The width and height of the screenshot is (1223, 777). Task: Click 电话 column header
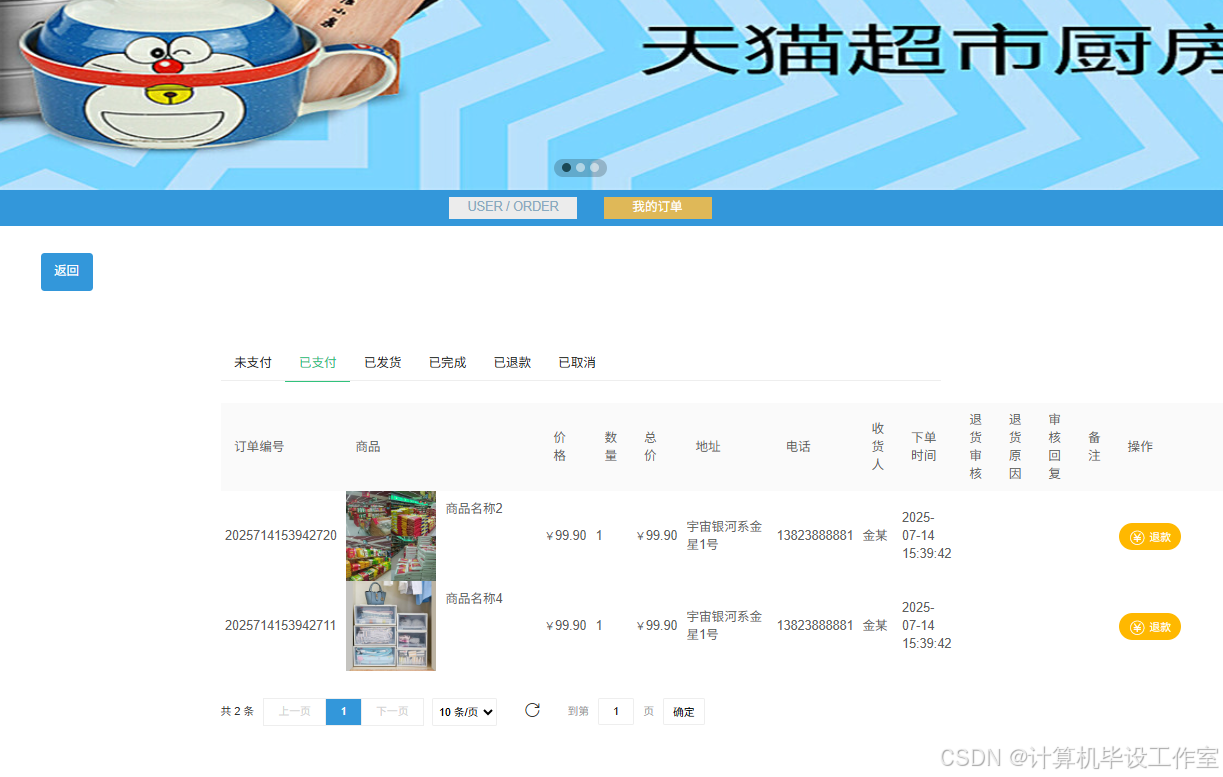[798, 447]
